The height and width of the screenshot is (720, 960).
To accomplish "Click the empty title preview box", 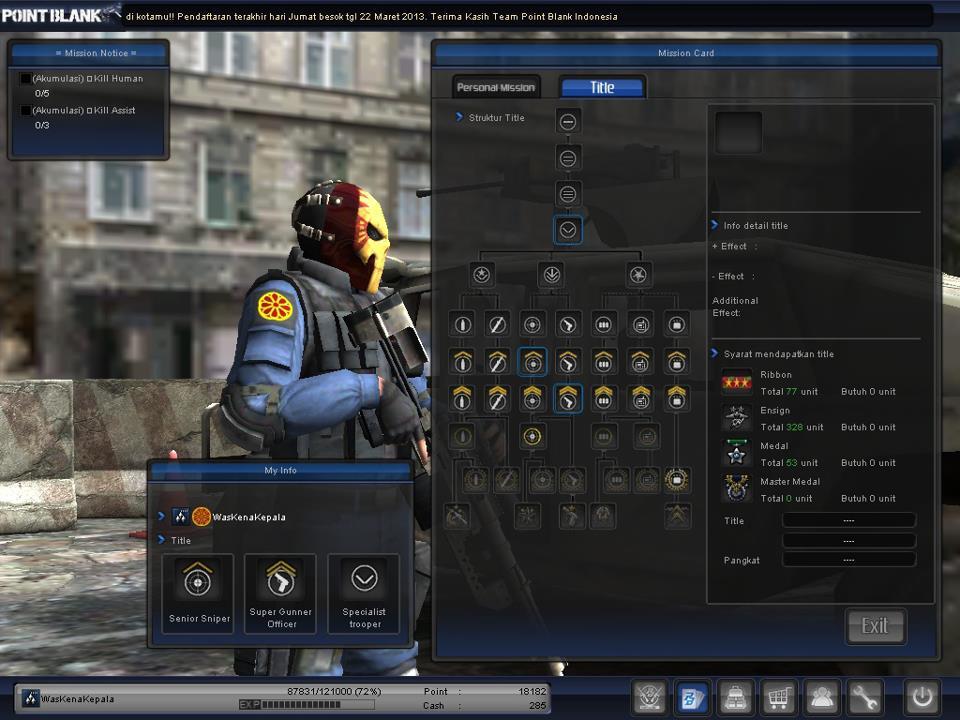I will 739,132.
